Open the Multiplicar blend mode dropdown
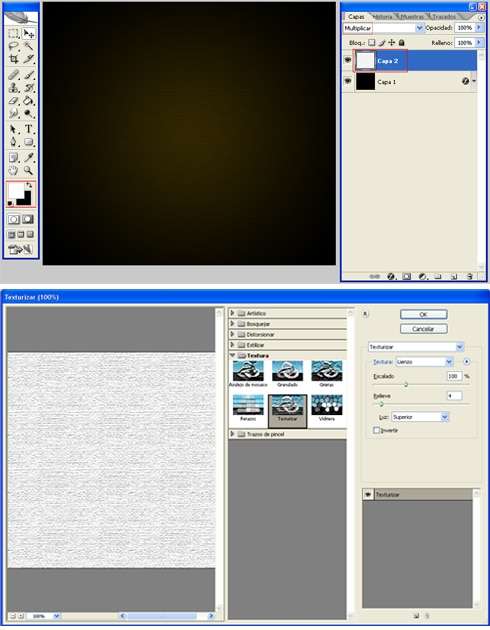The width and height of the screenshot is (490, 630). point(383,28)
